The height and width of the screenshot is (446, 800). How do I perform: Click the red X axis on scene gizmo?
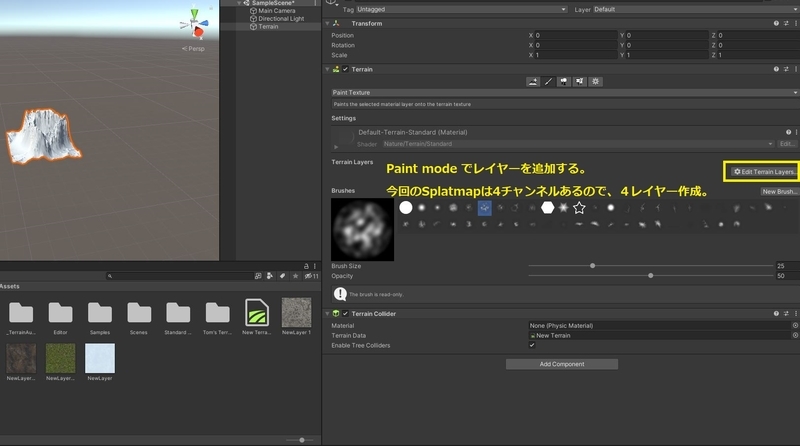click(198, 33)
